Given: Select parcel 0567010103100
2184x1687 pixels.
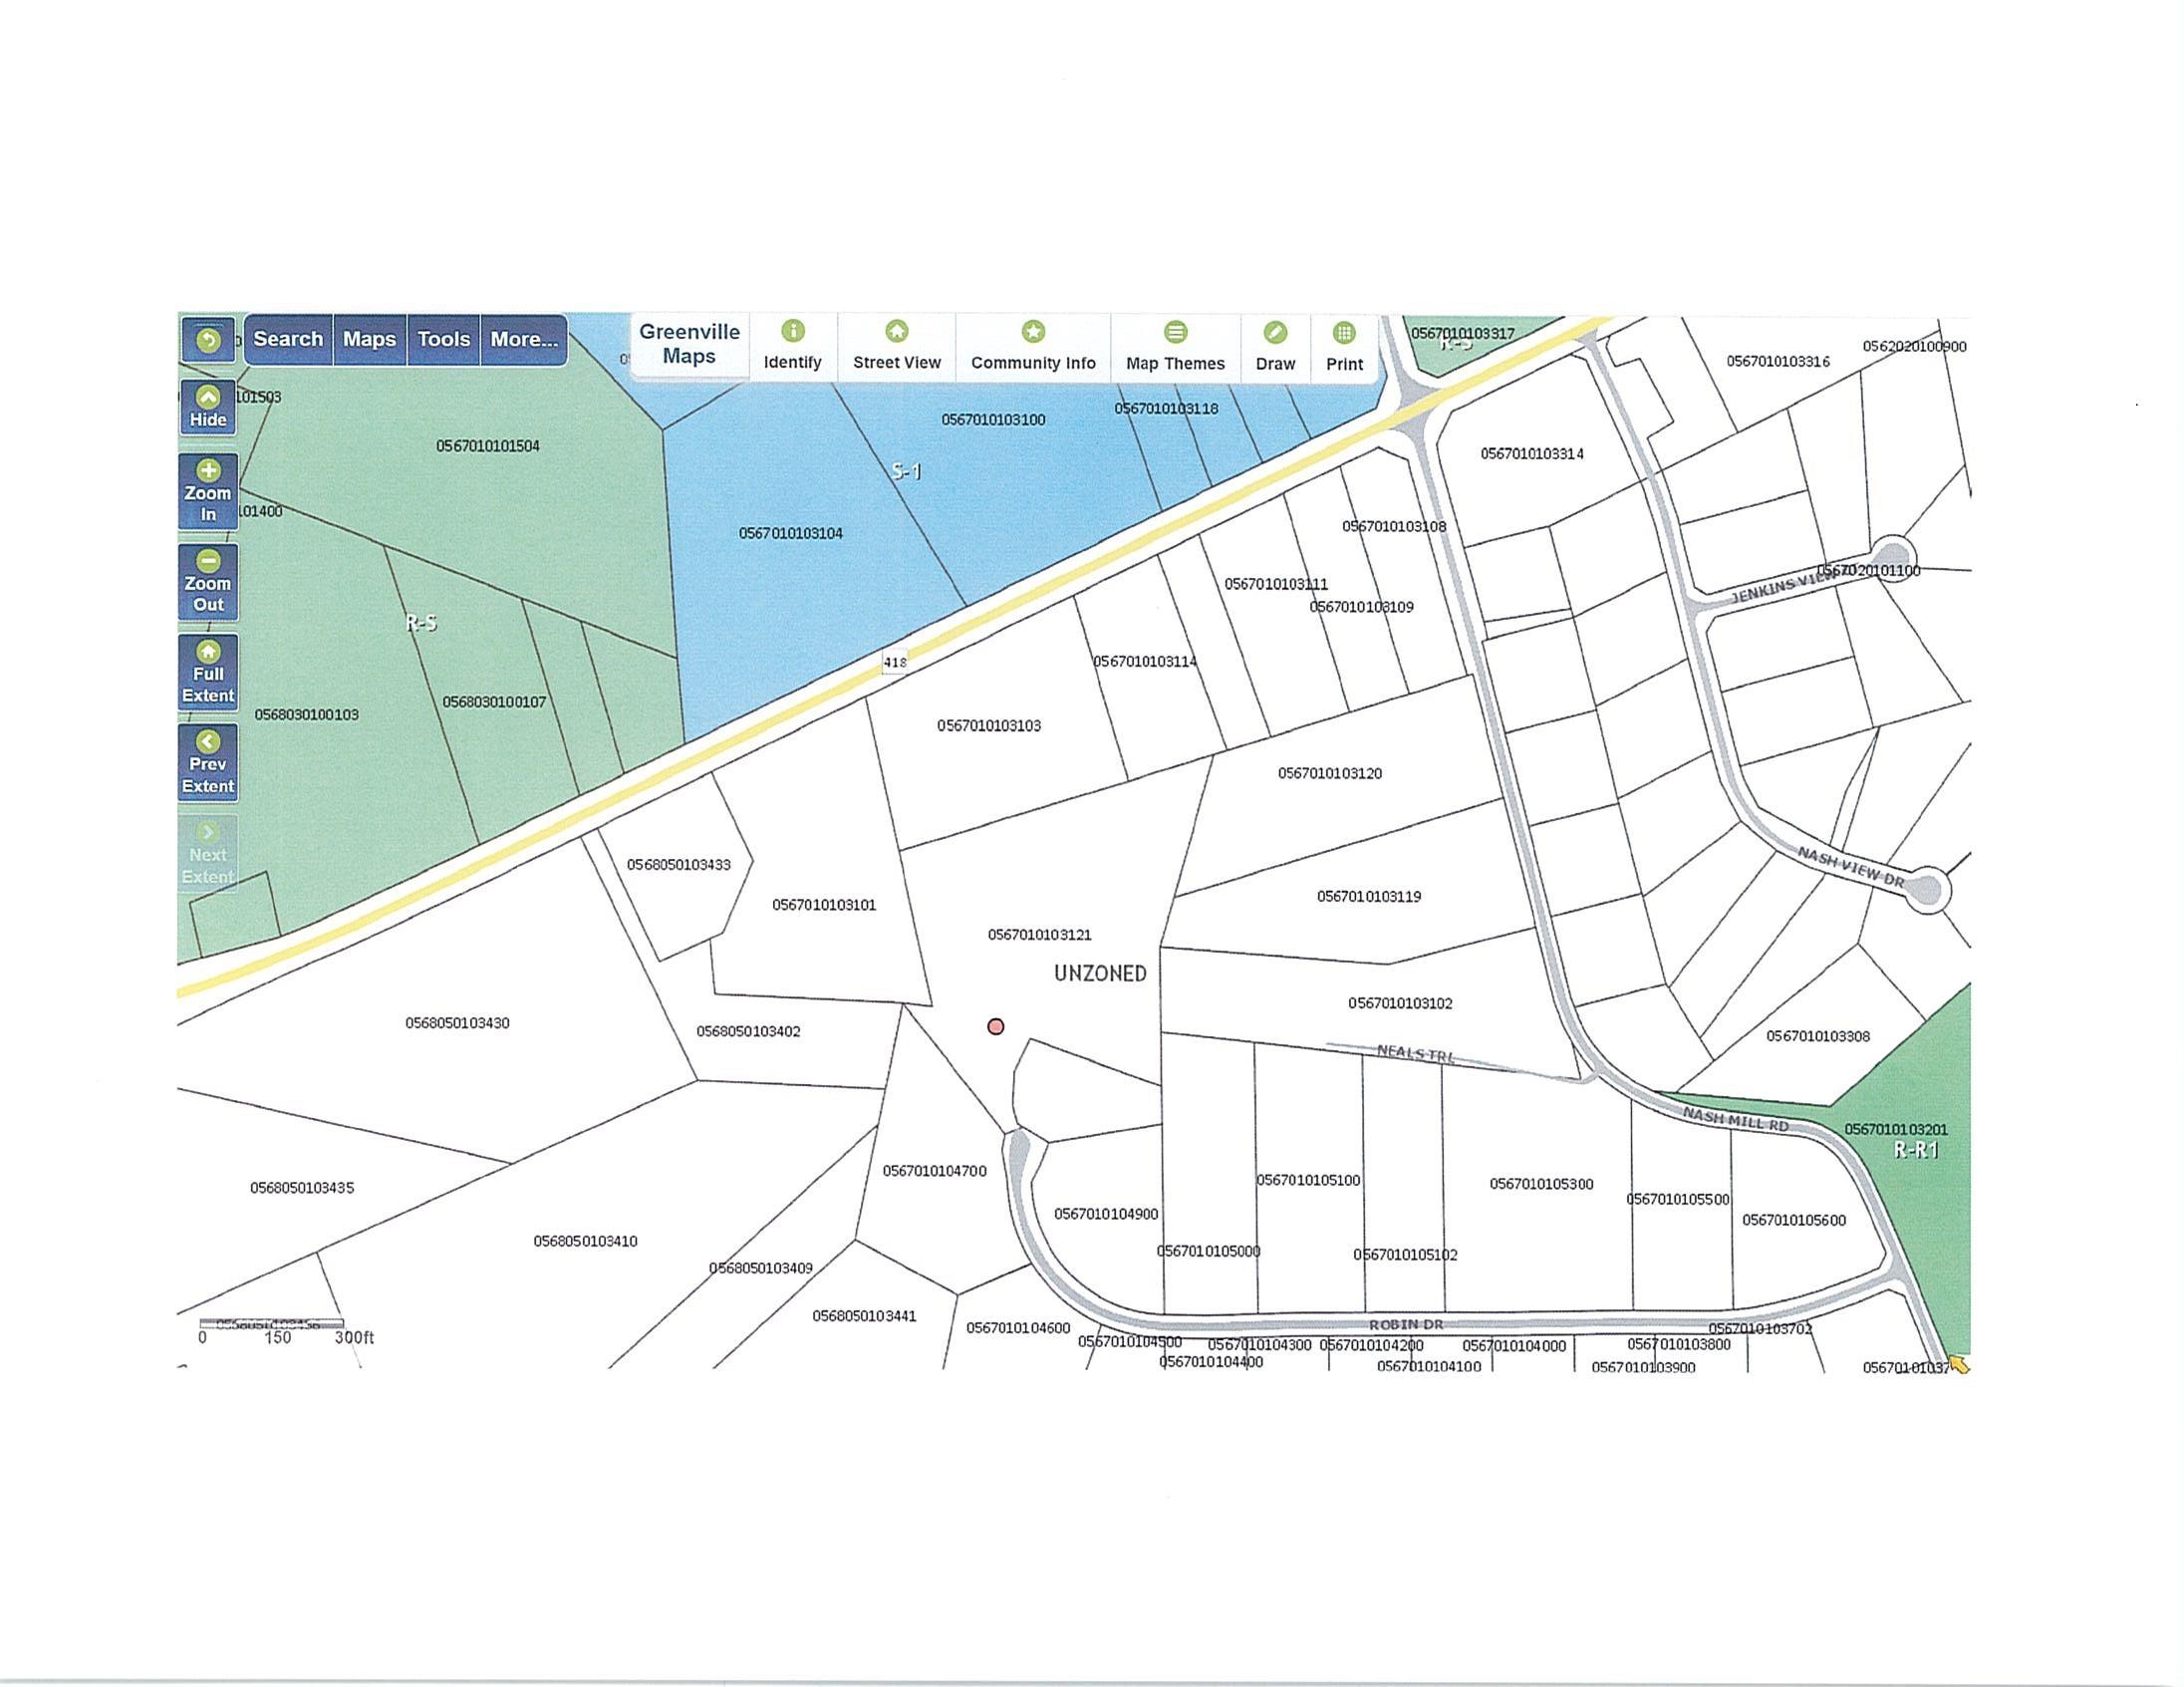Looking at the screenshot, I should click(x=993, y=420).
